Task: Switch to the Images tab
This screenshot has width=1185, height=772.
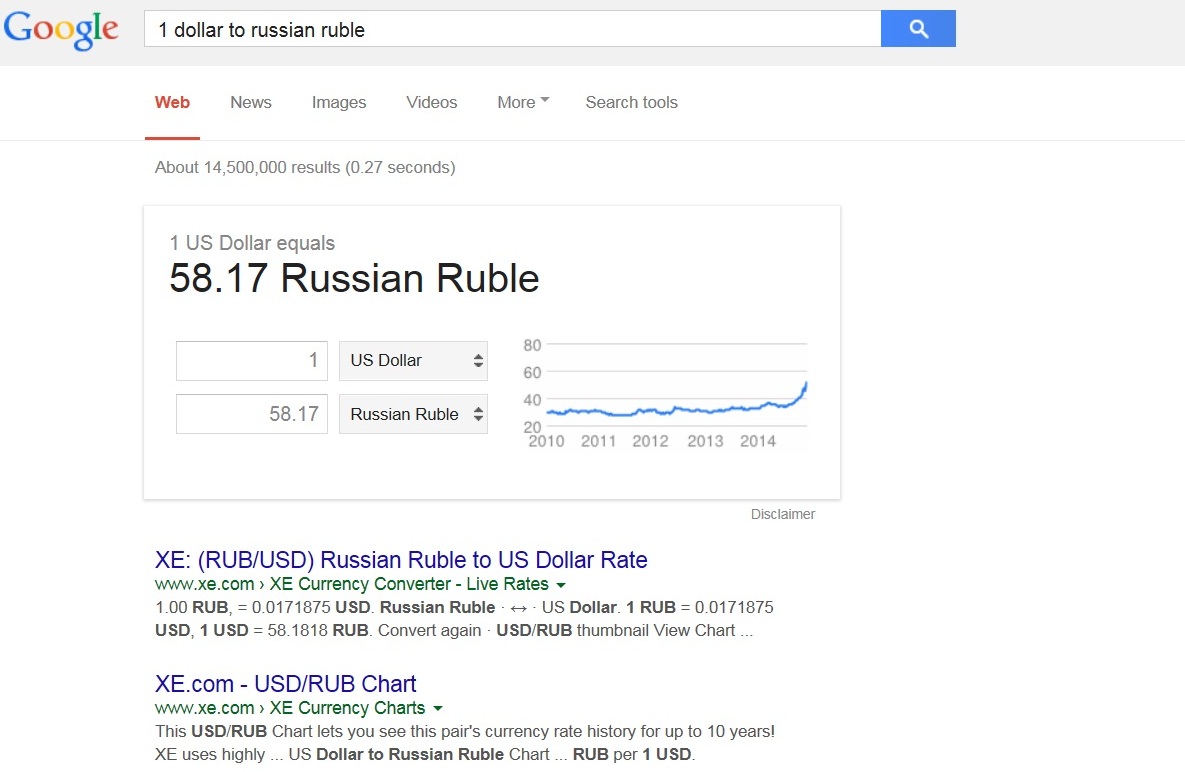Action: 339,102
